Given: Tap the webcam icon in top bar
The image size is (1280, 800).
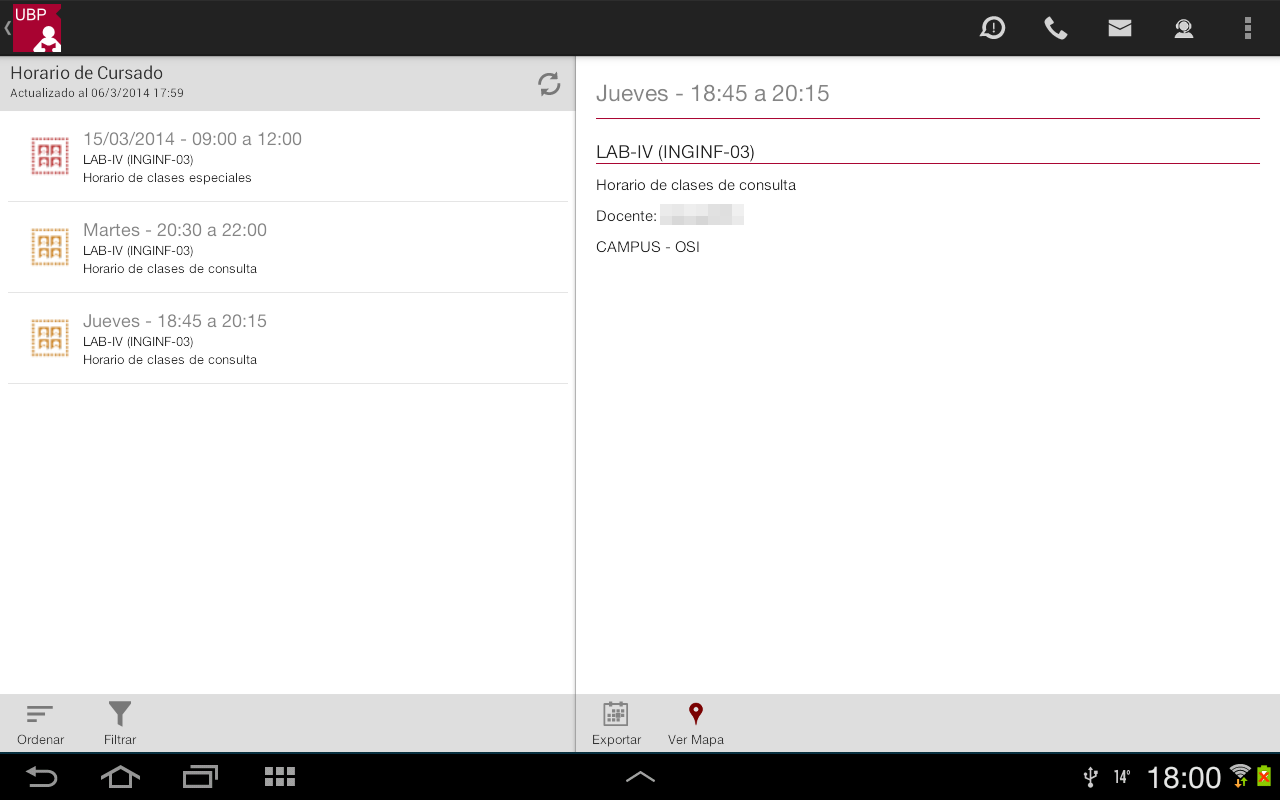Looking at the screenshot, I should [x=1184, y=28].
